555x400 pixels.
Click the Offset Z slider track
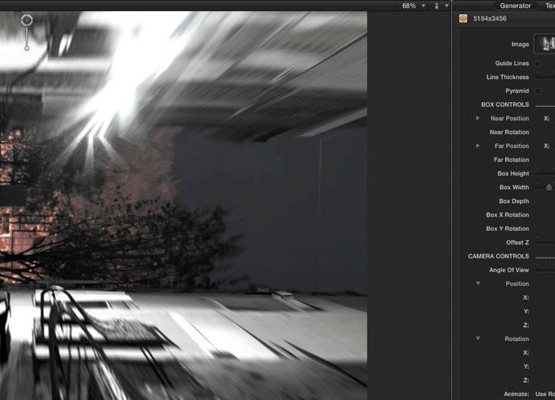(545, 242)
